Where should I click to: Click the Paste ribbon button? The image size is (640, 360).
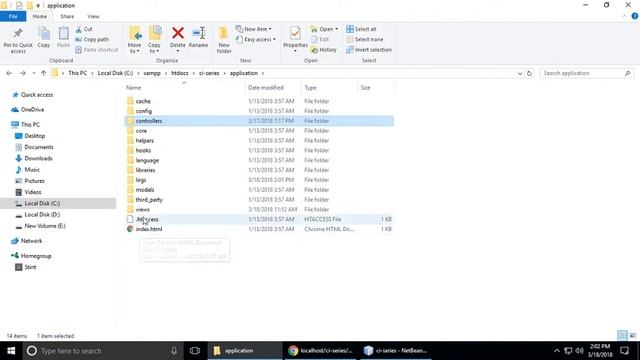coord(63,38)
